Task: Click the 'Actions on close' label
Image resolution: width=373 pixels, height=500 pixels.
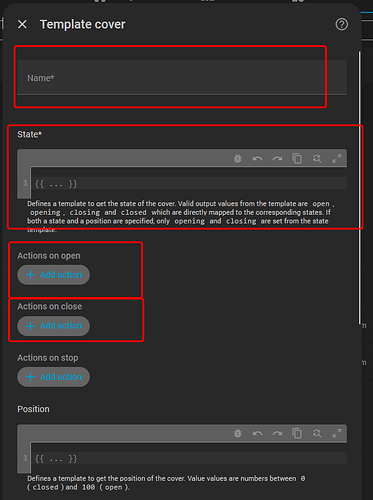Action: (50, 306)
